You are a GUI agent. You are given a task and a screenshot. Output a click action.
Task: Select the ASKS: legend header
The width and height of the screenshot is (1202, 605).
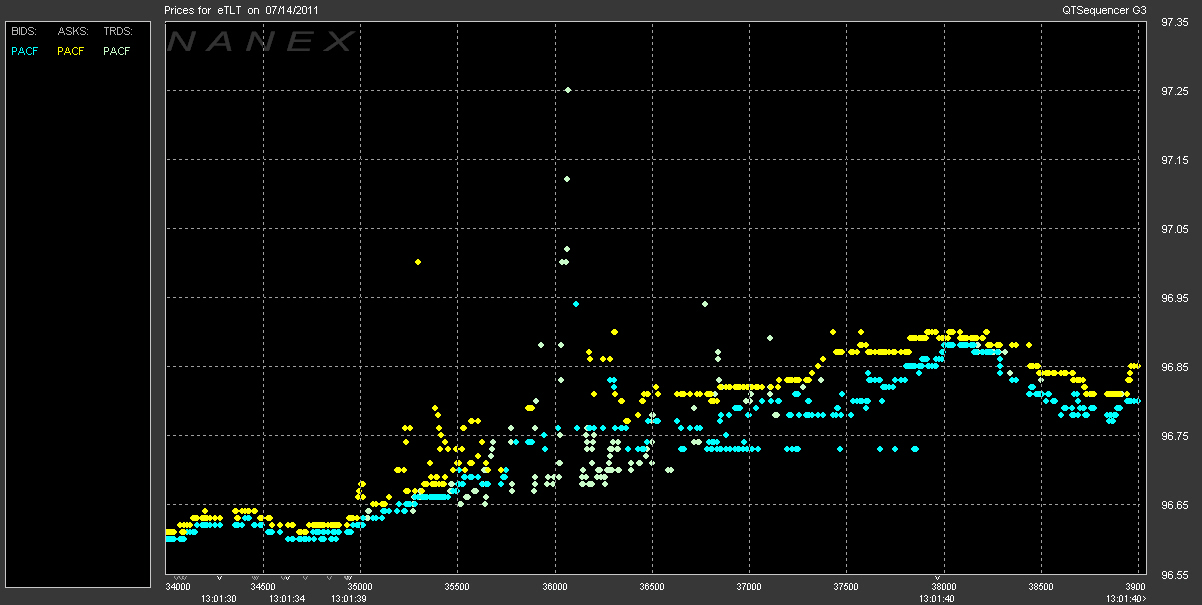[x=72, y=33]
